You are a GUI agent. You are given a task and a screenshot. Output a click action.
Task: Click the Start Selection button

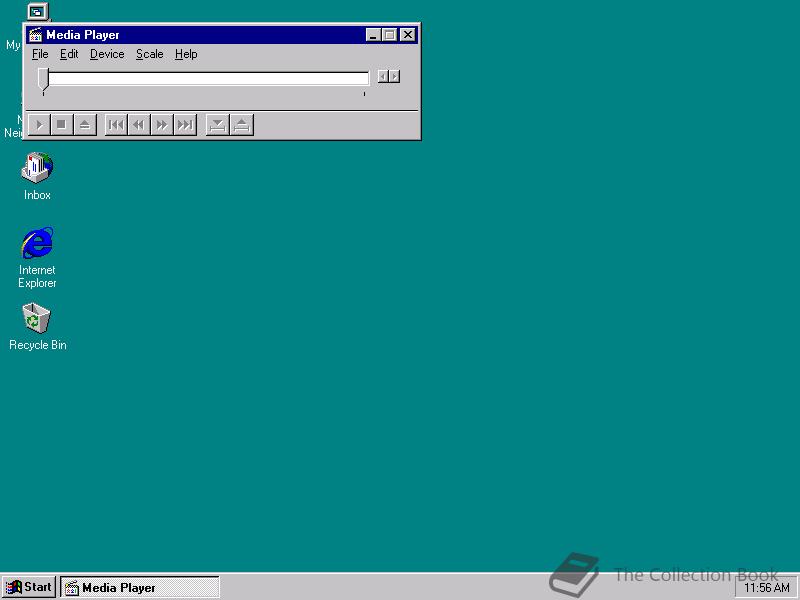pos(217,125)
